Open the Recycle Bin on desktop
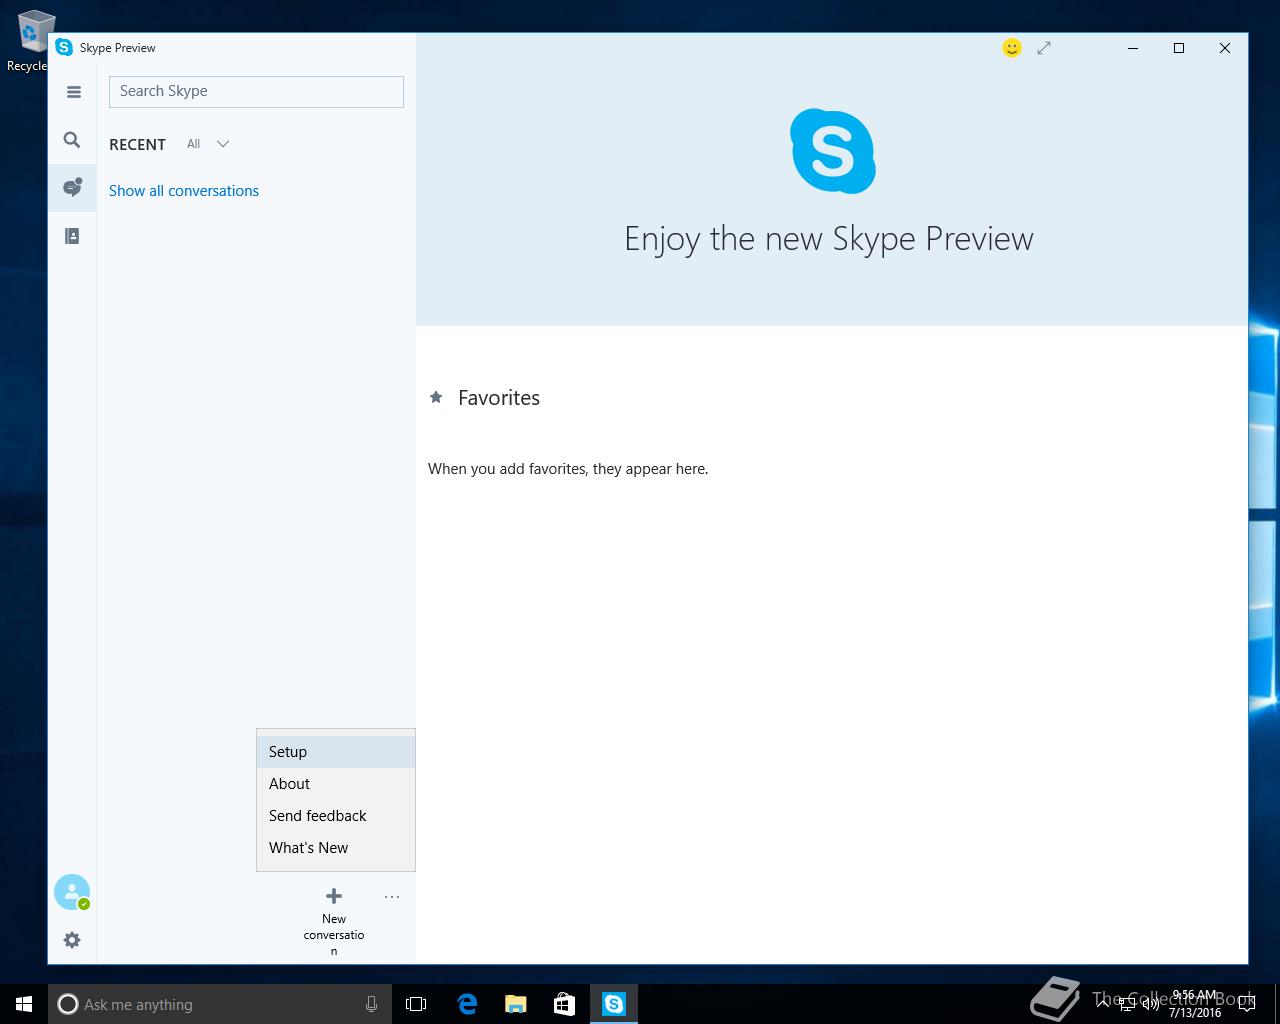Screen dimensions: 1280x1024 (30, 42)
